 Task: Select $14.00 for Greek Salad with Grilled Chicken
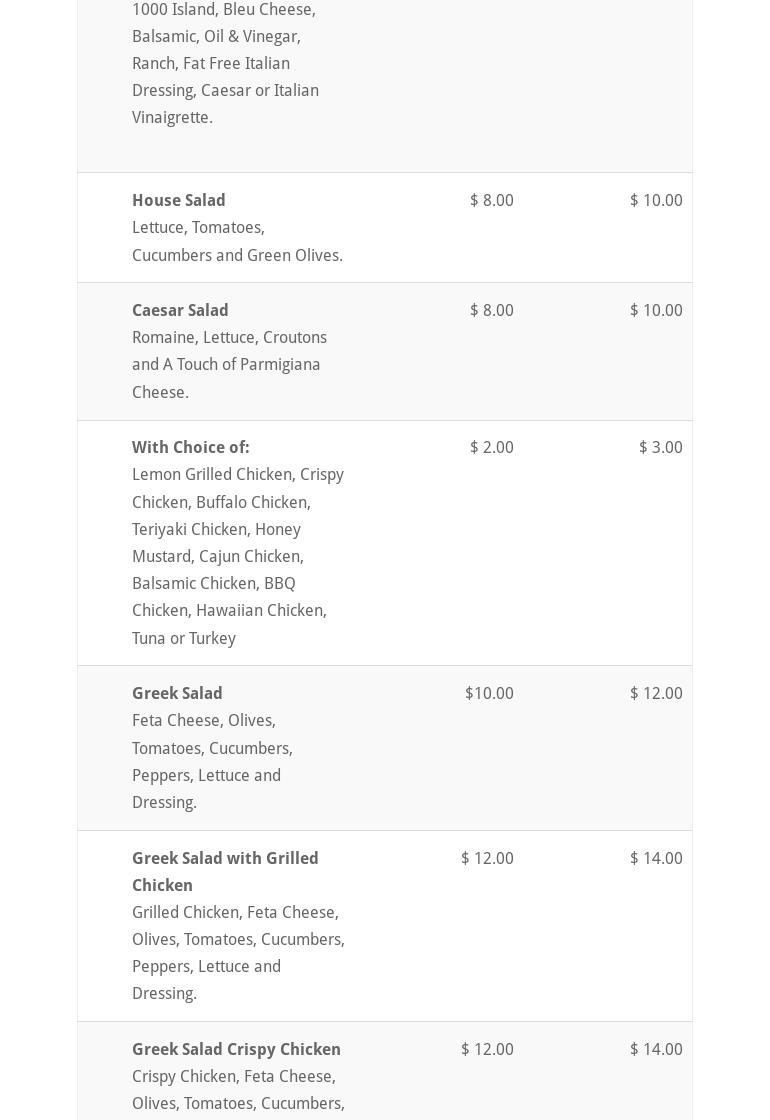click(x=656, y=858)
